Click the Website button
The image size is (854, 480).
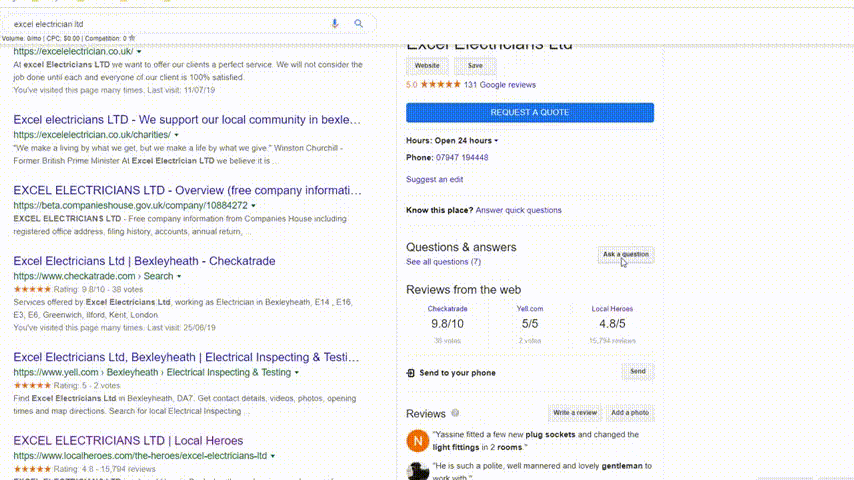pyautogui.click(x=427, y=65)
